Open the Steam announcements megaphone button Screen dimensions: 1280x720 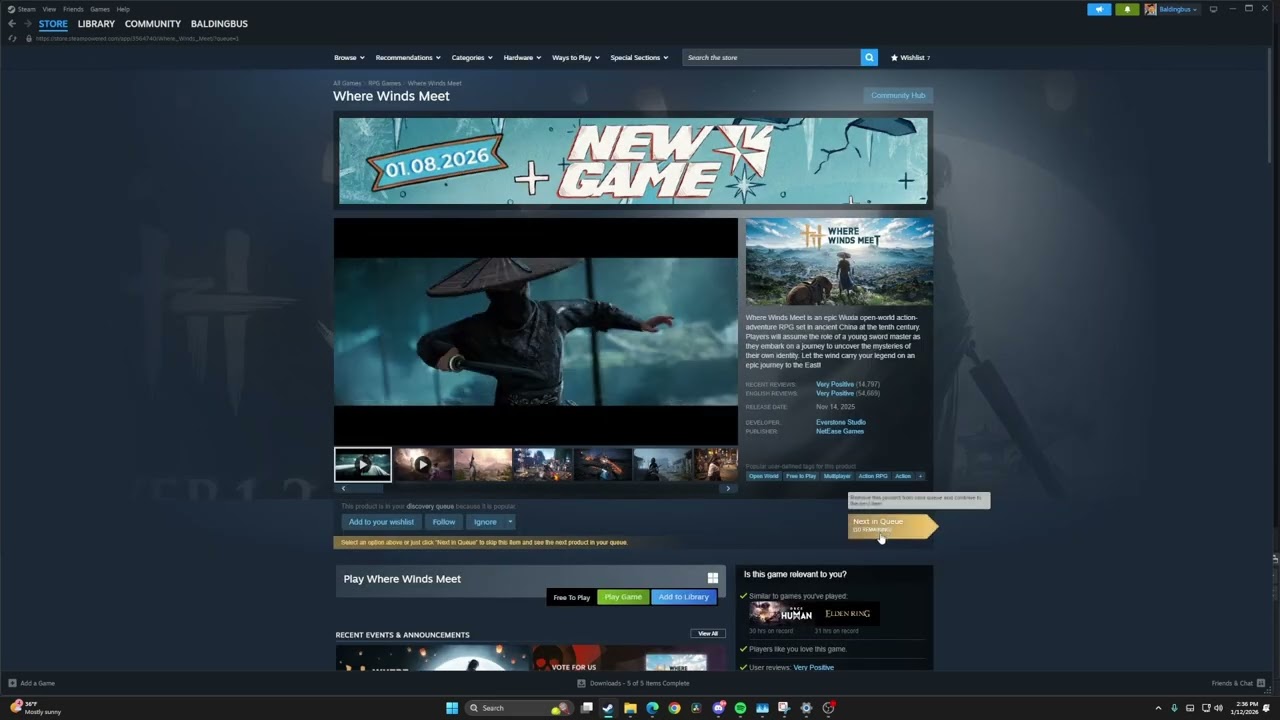click(x=1099, y=9)
